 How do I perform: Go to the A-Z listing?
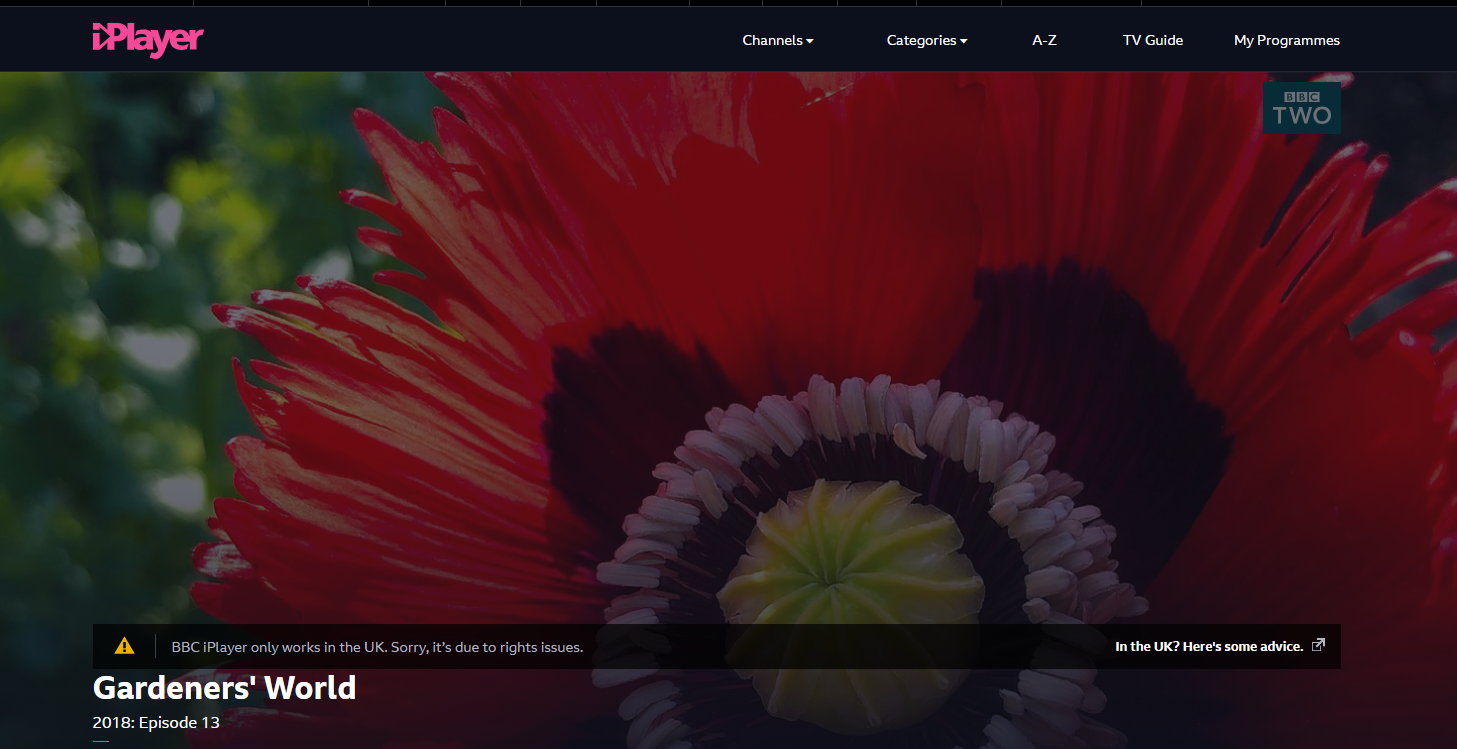[x=1044, y=41]
